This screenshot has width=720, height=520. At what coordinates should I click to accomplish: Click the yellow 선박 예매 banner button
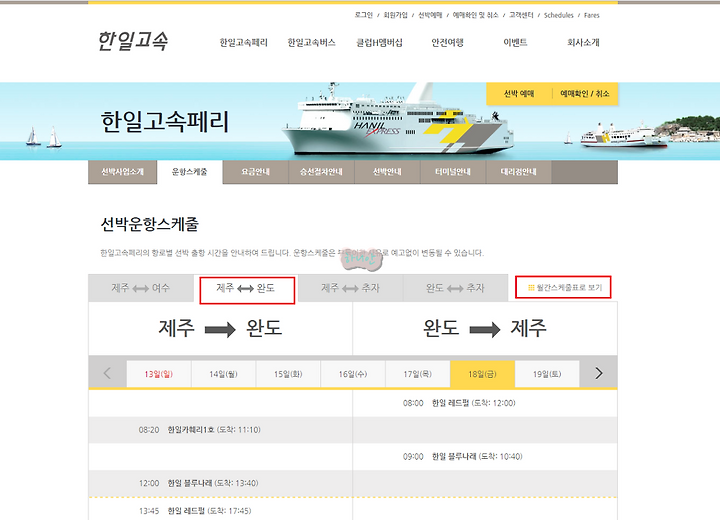pyautogui.click(x=519, y=94)
